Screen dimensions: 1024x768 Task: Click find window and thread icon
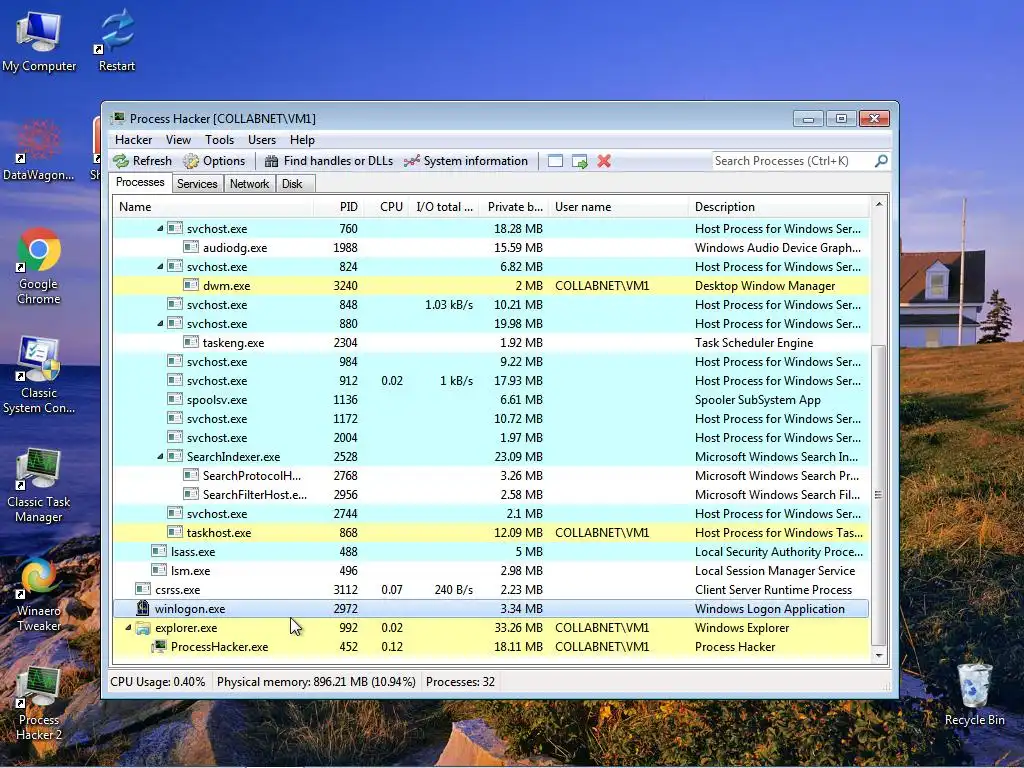click(x=579, y=161)
